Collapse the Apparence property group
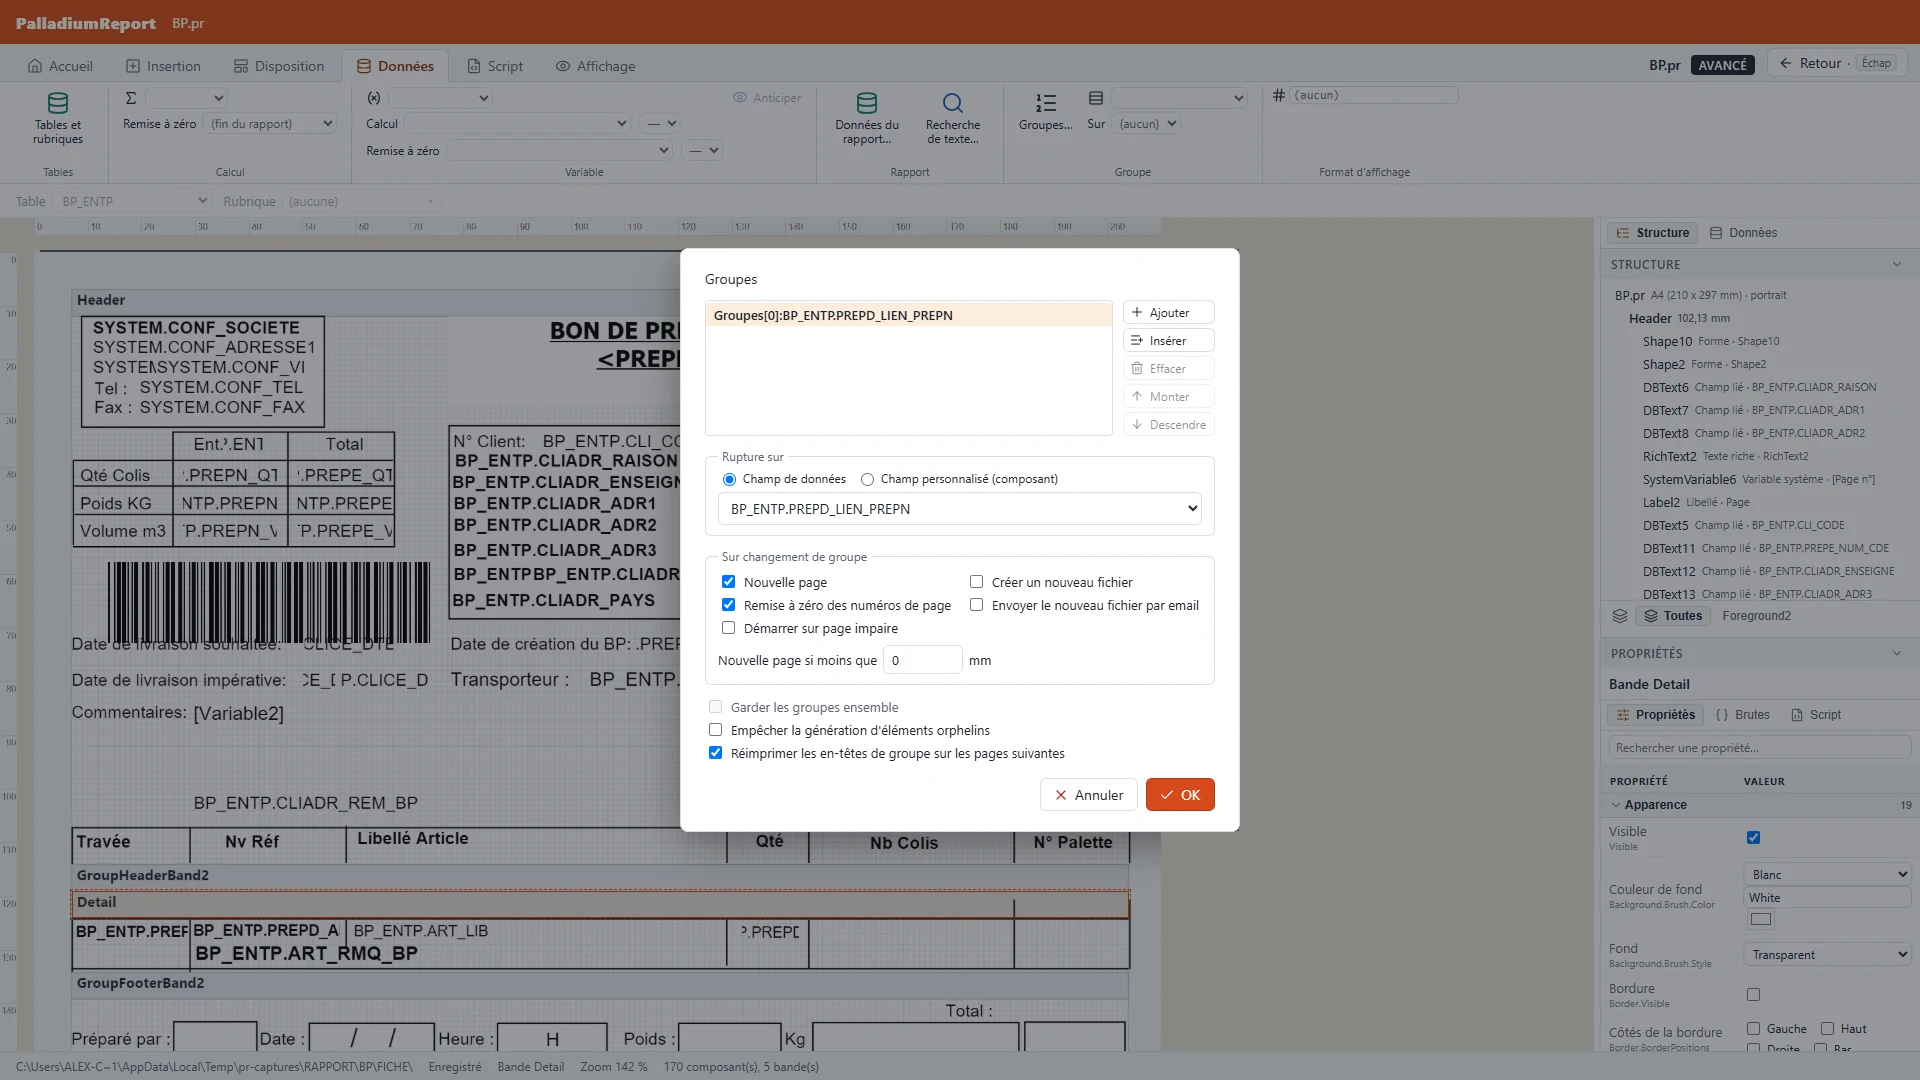Screen dimensions: 1920x1080 coord(1616,805)
